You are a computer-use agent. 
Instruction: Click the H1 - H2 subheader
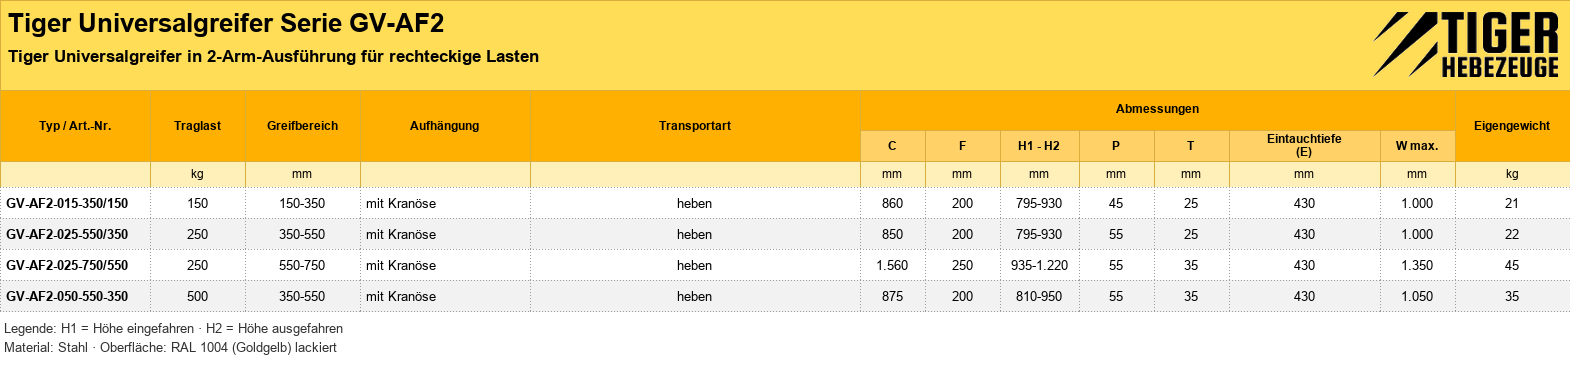1039,146
